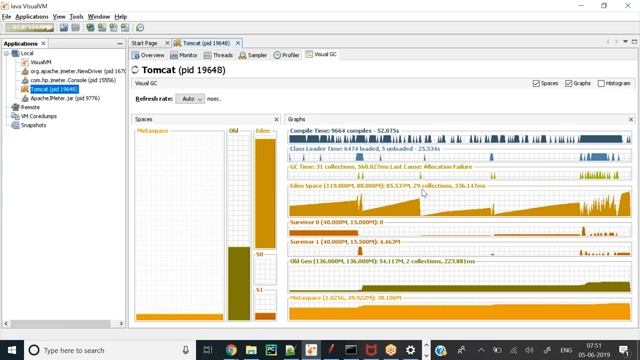Close the Applications panel tab
The width and height of the screenshot is (640, 360).
tap(43, 43)
